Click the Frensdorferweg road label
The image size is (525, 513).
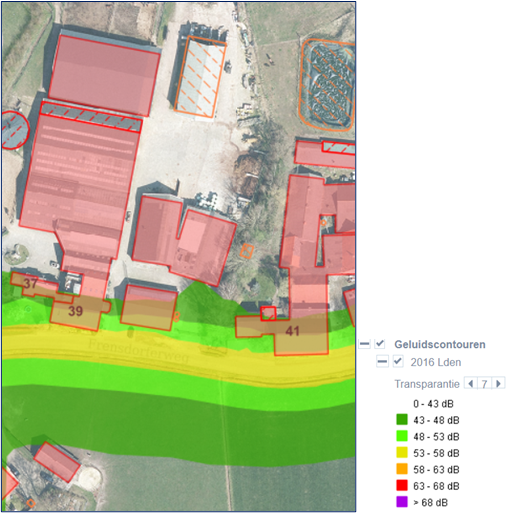tap(138, 350)
